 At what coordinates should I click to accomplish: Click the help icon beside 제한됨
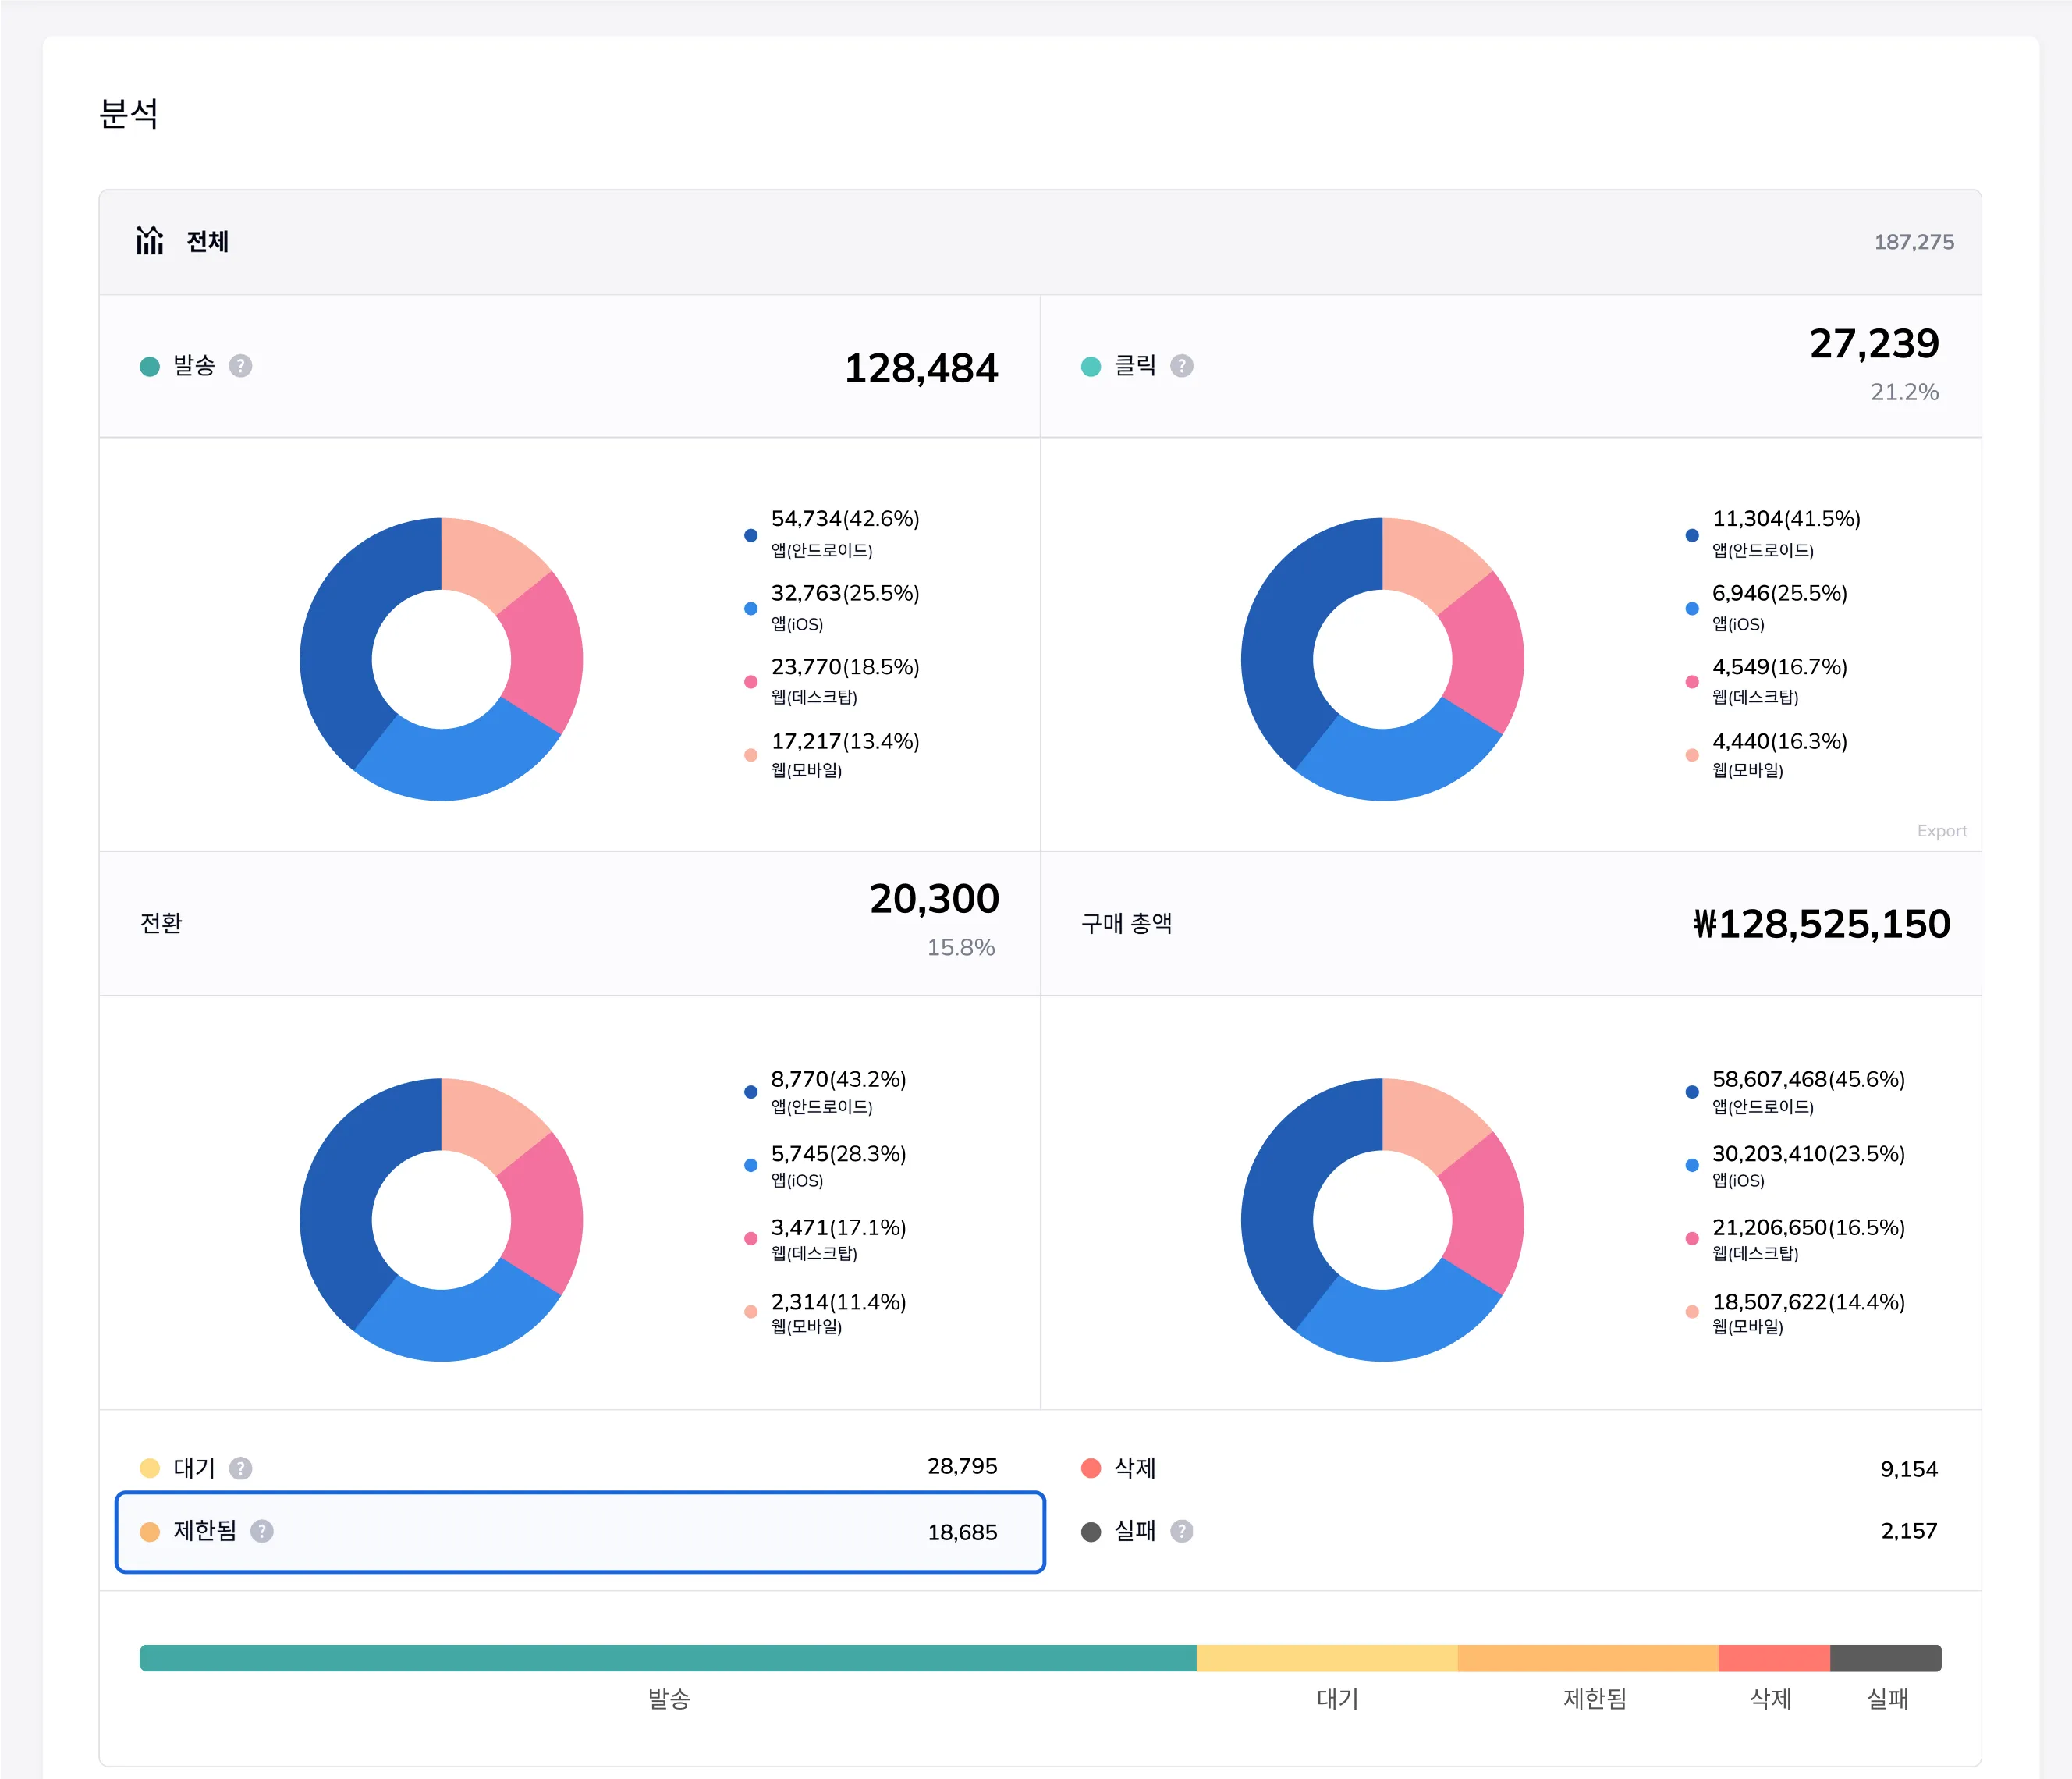coord(262,1531)
